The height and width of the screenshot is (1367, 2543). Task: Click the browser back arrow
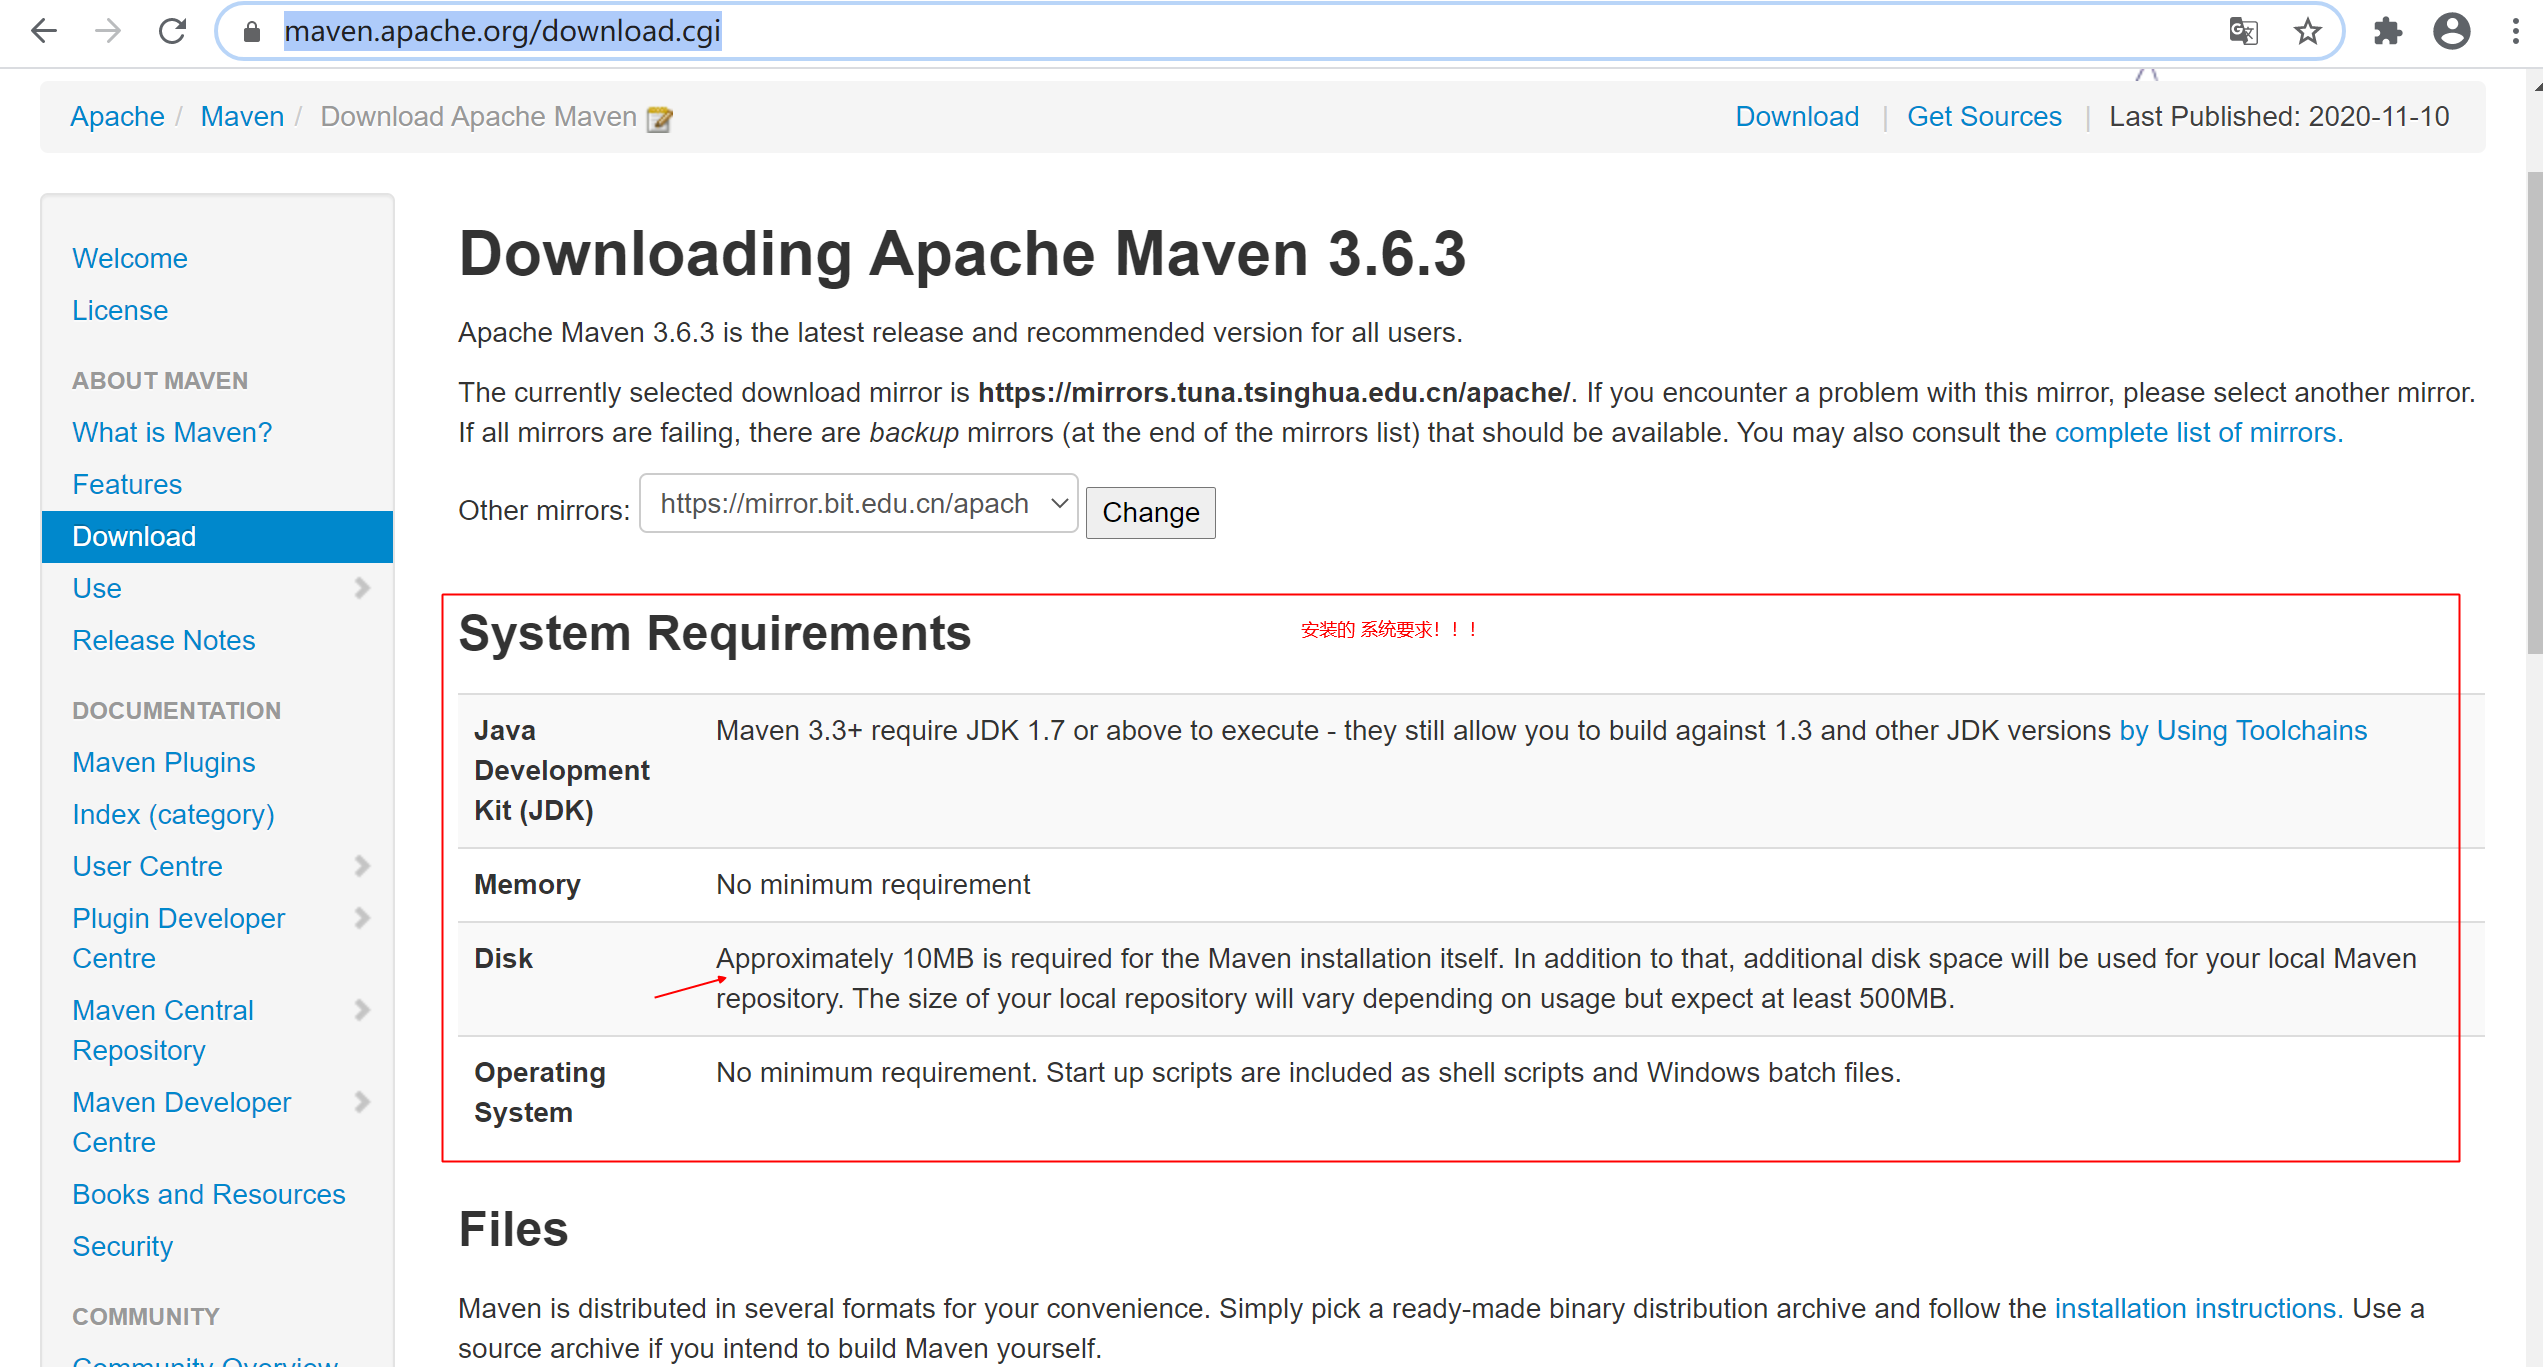(44, 32)
